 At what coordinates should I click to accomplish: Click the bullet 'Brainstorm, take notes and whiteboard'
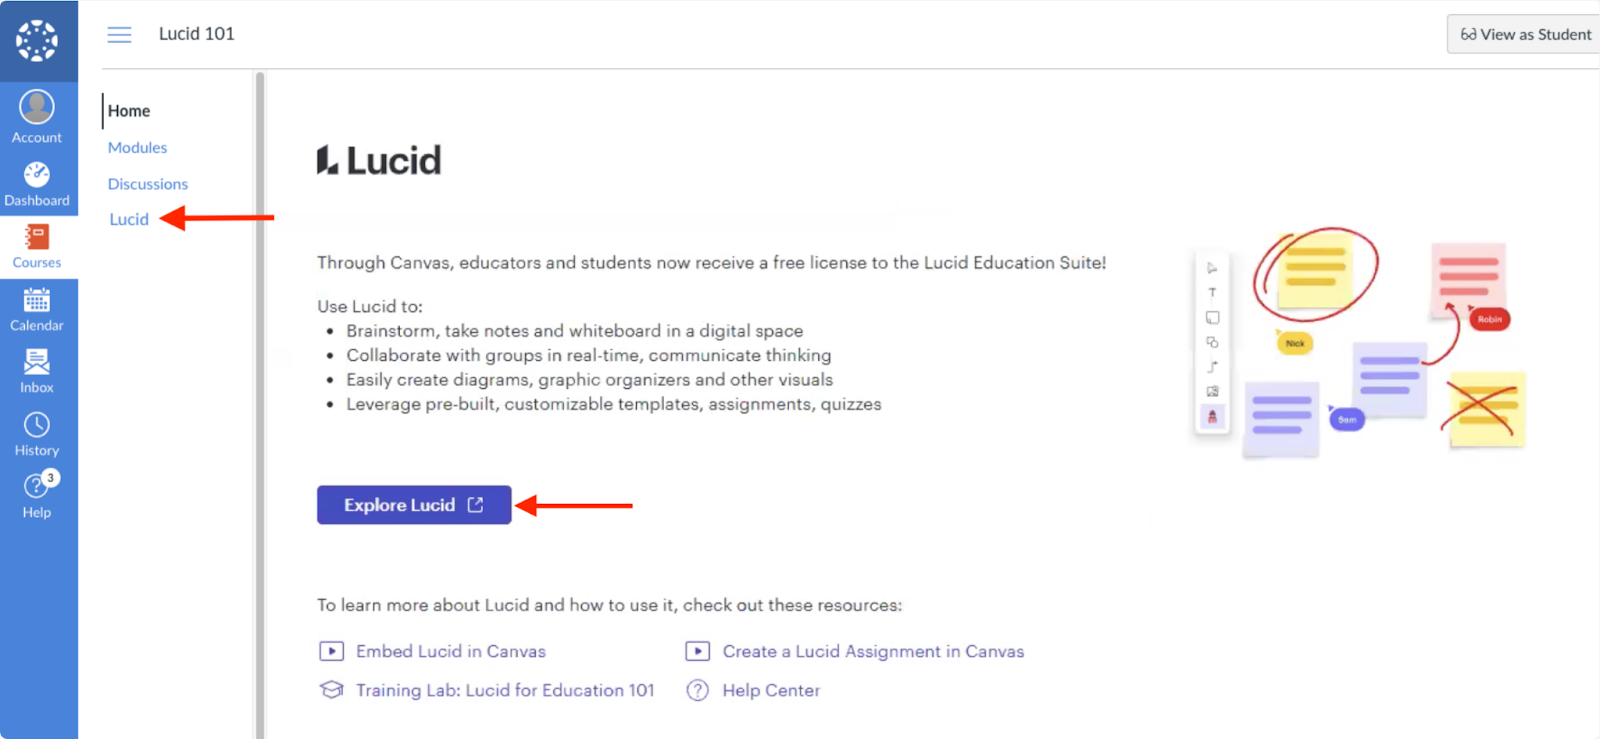tap(575, 331)
